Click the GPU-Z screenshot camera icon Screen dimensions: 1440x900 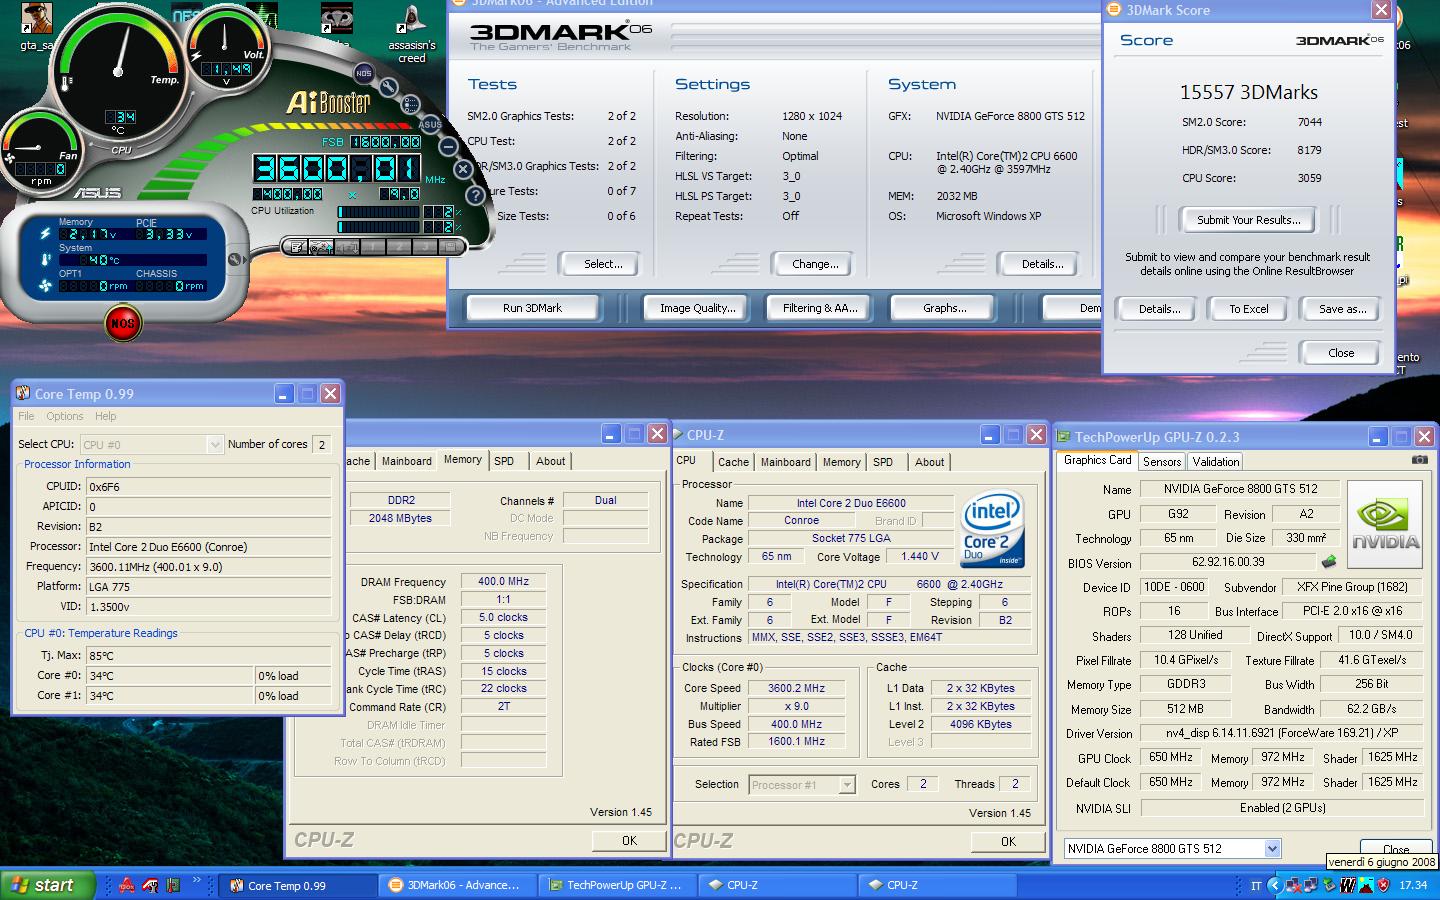(1420, 460)
